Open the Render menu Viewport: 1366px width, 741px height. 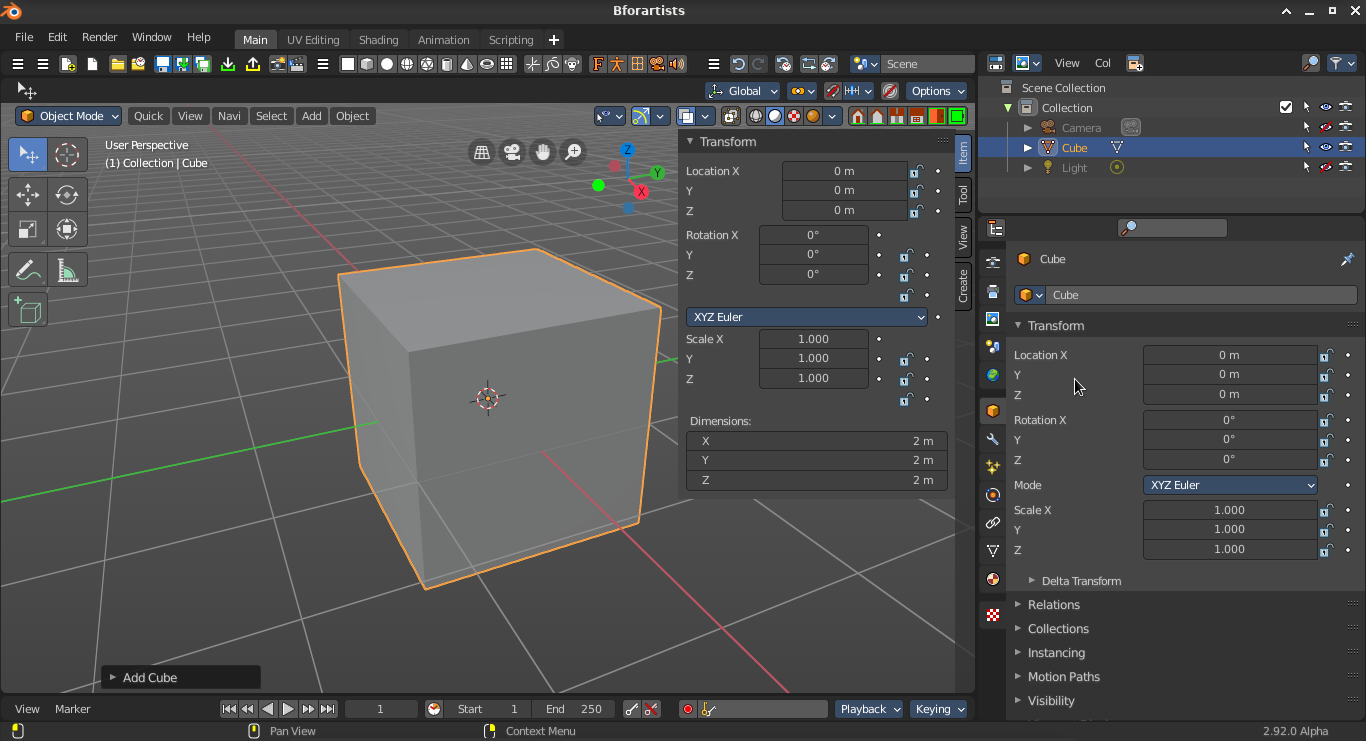(100, 37)
